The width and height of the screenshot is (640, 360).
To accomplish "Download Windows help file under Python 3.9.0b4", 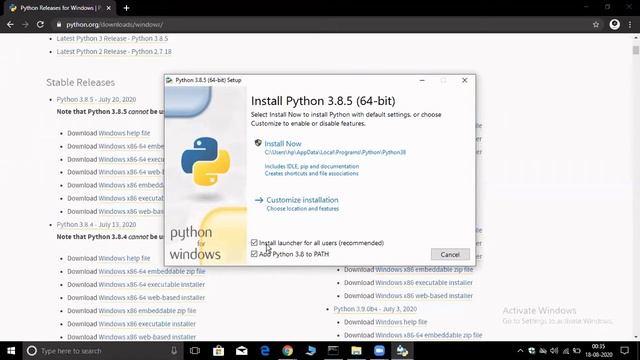I will pyautogui.click(x=401, y=322).
